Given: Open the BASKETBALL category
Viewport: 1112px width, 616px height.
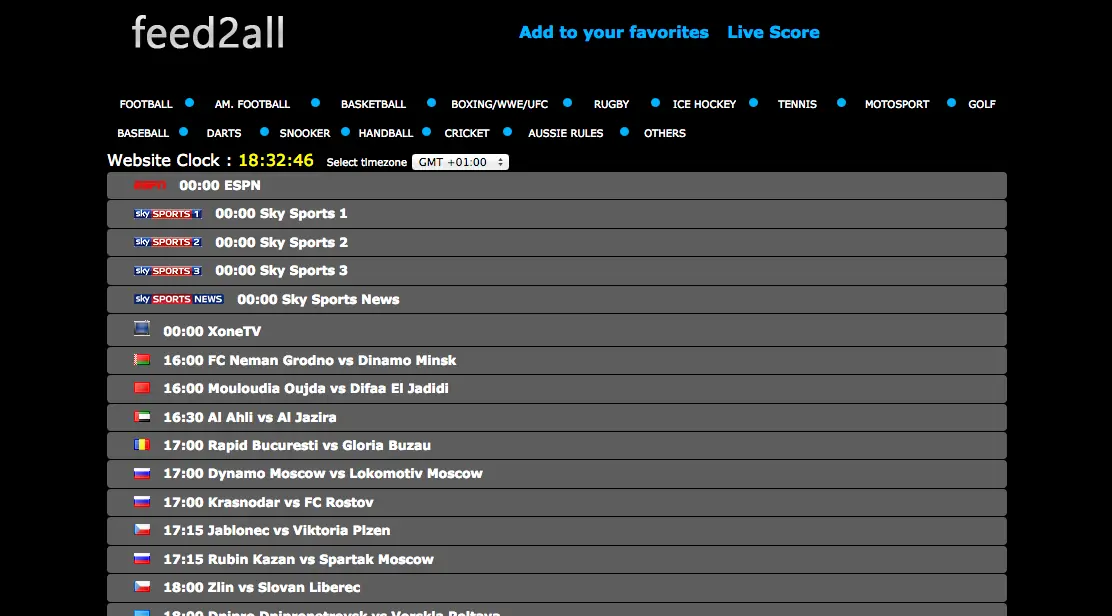Looking at the screenshot, I should [373, 104].
